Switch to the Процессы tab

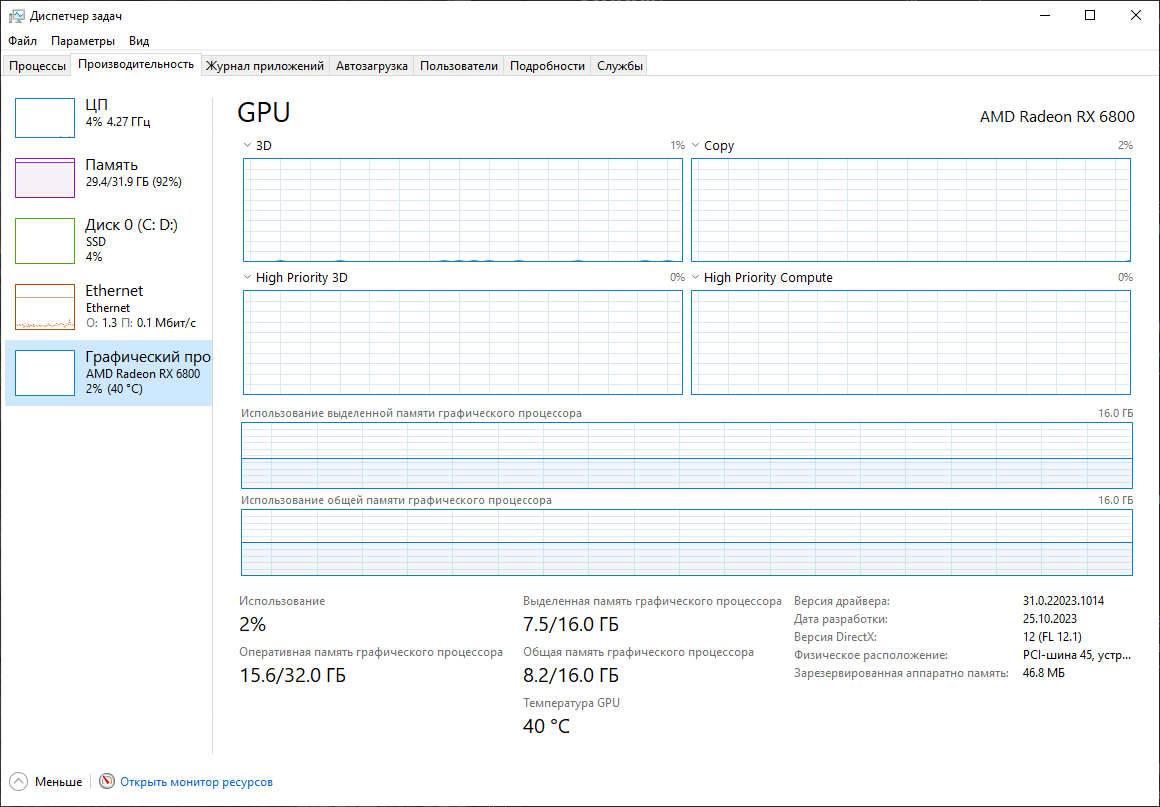(38, 66)
